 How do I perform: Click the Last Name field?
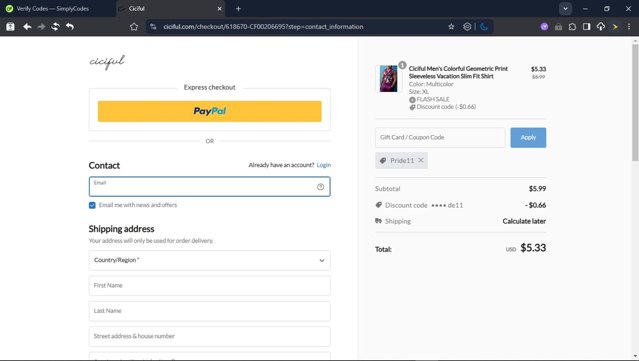[x=209, y=311]
